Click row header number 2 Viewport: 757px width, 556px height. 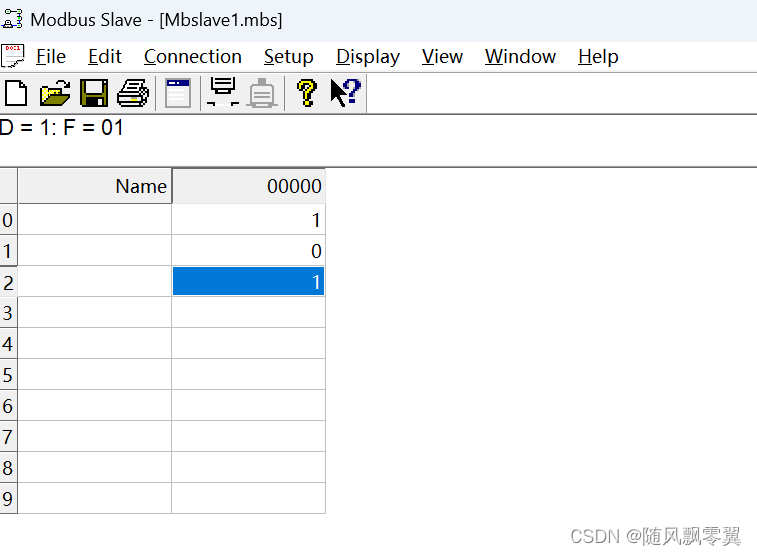8,281
